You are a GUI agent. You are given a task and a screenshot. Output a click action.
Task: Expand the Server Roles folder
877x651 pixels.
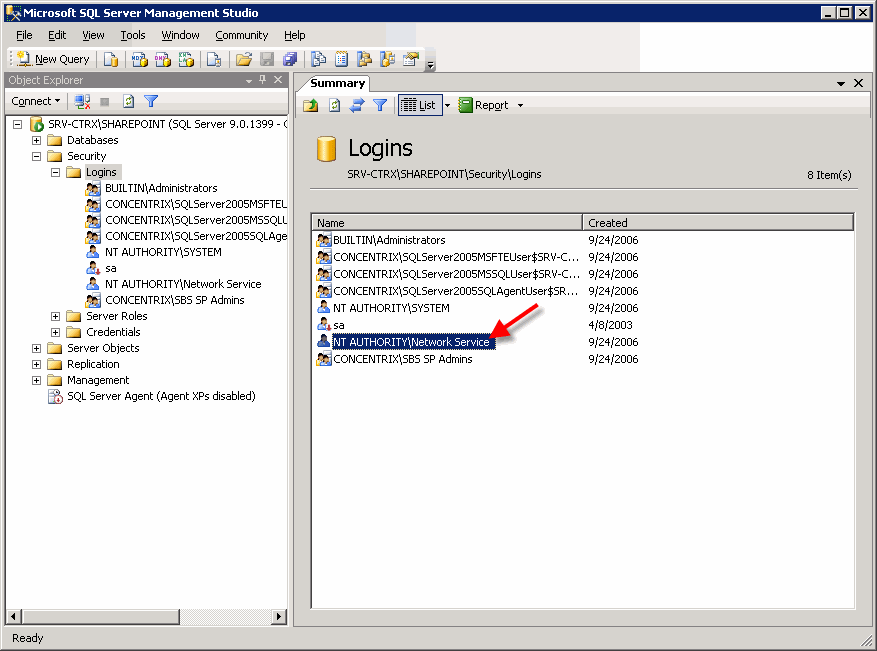[x=55, y=317]
